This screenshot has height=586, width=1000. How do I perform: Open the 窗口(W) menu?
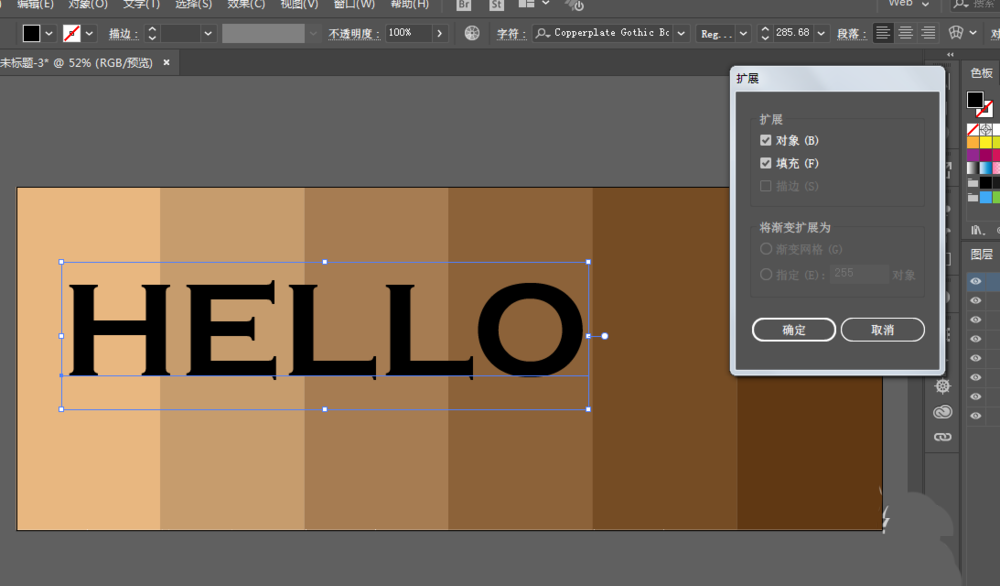click(x=354, y=5)
